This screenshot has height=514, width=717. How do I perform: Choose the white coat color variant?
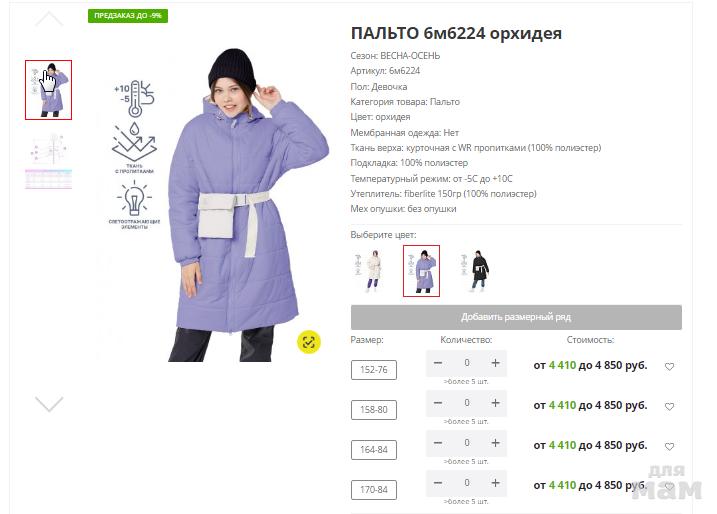tap(369, 271)
